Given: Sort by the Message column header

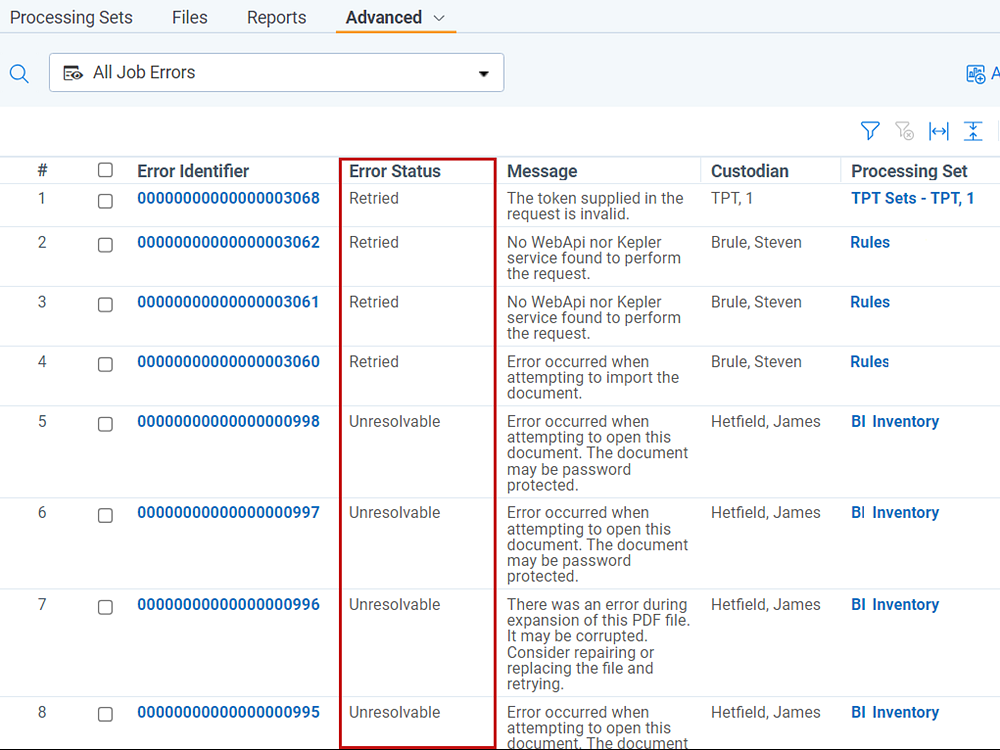Looking at the screenshot, I should 542,171.
